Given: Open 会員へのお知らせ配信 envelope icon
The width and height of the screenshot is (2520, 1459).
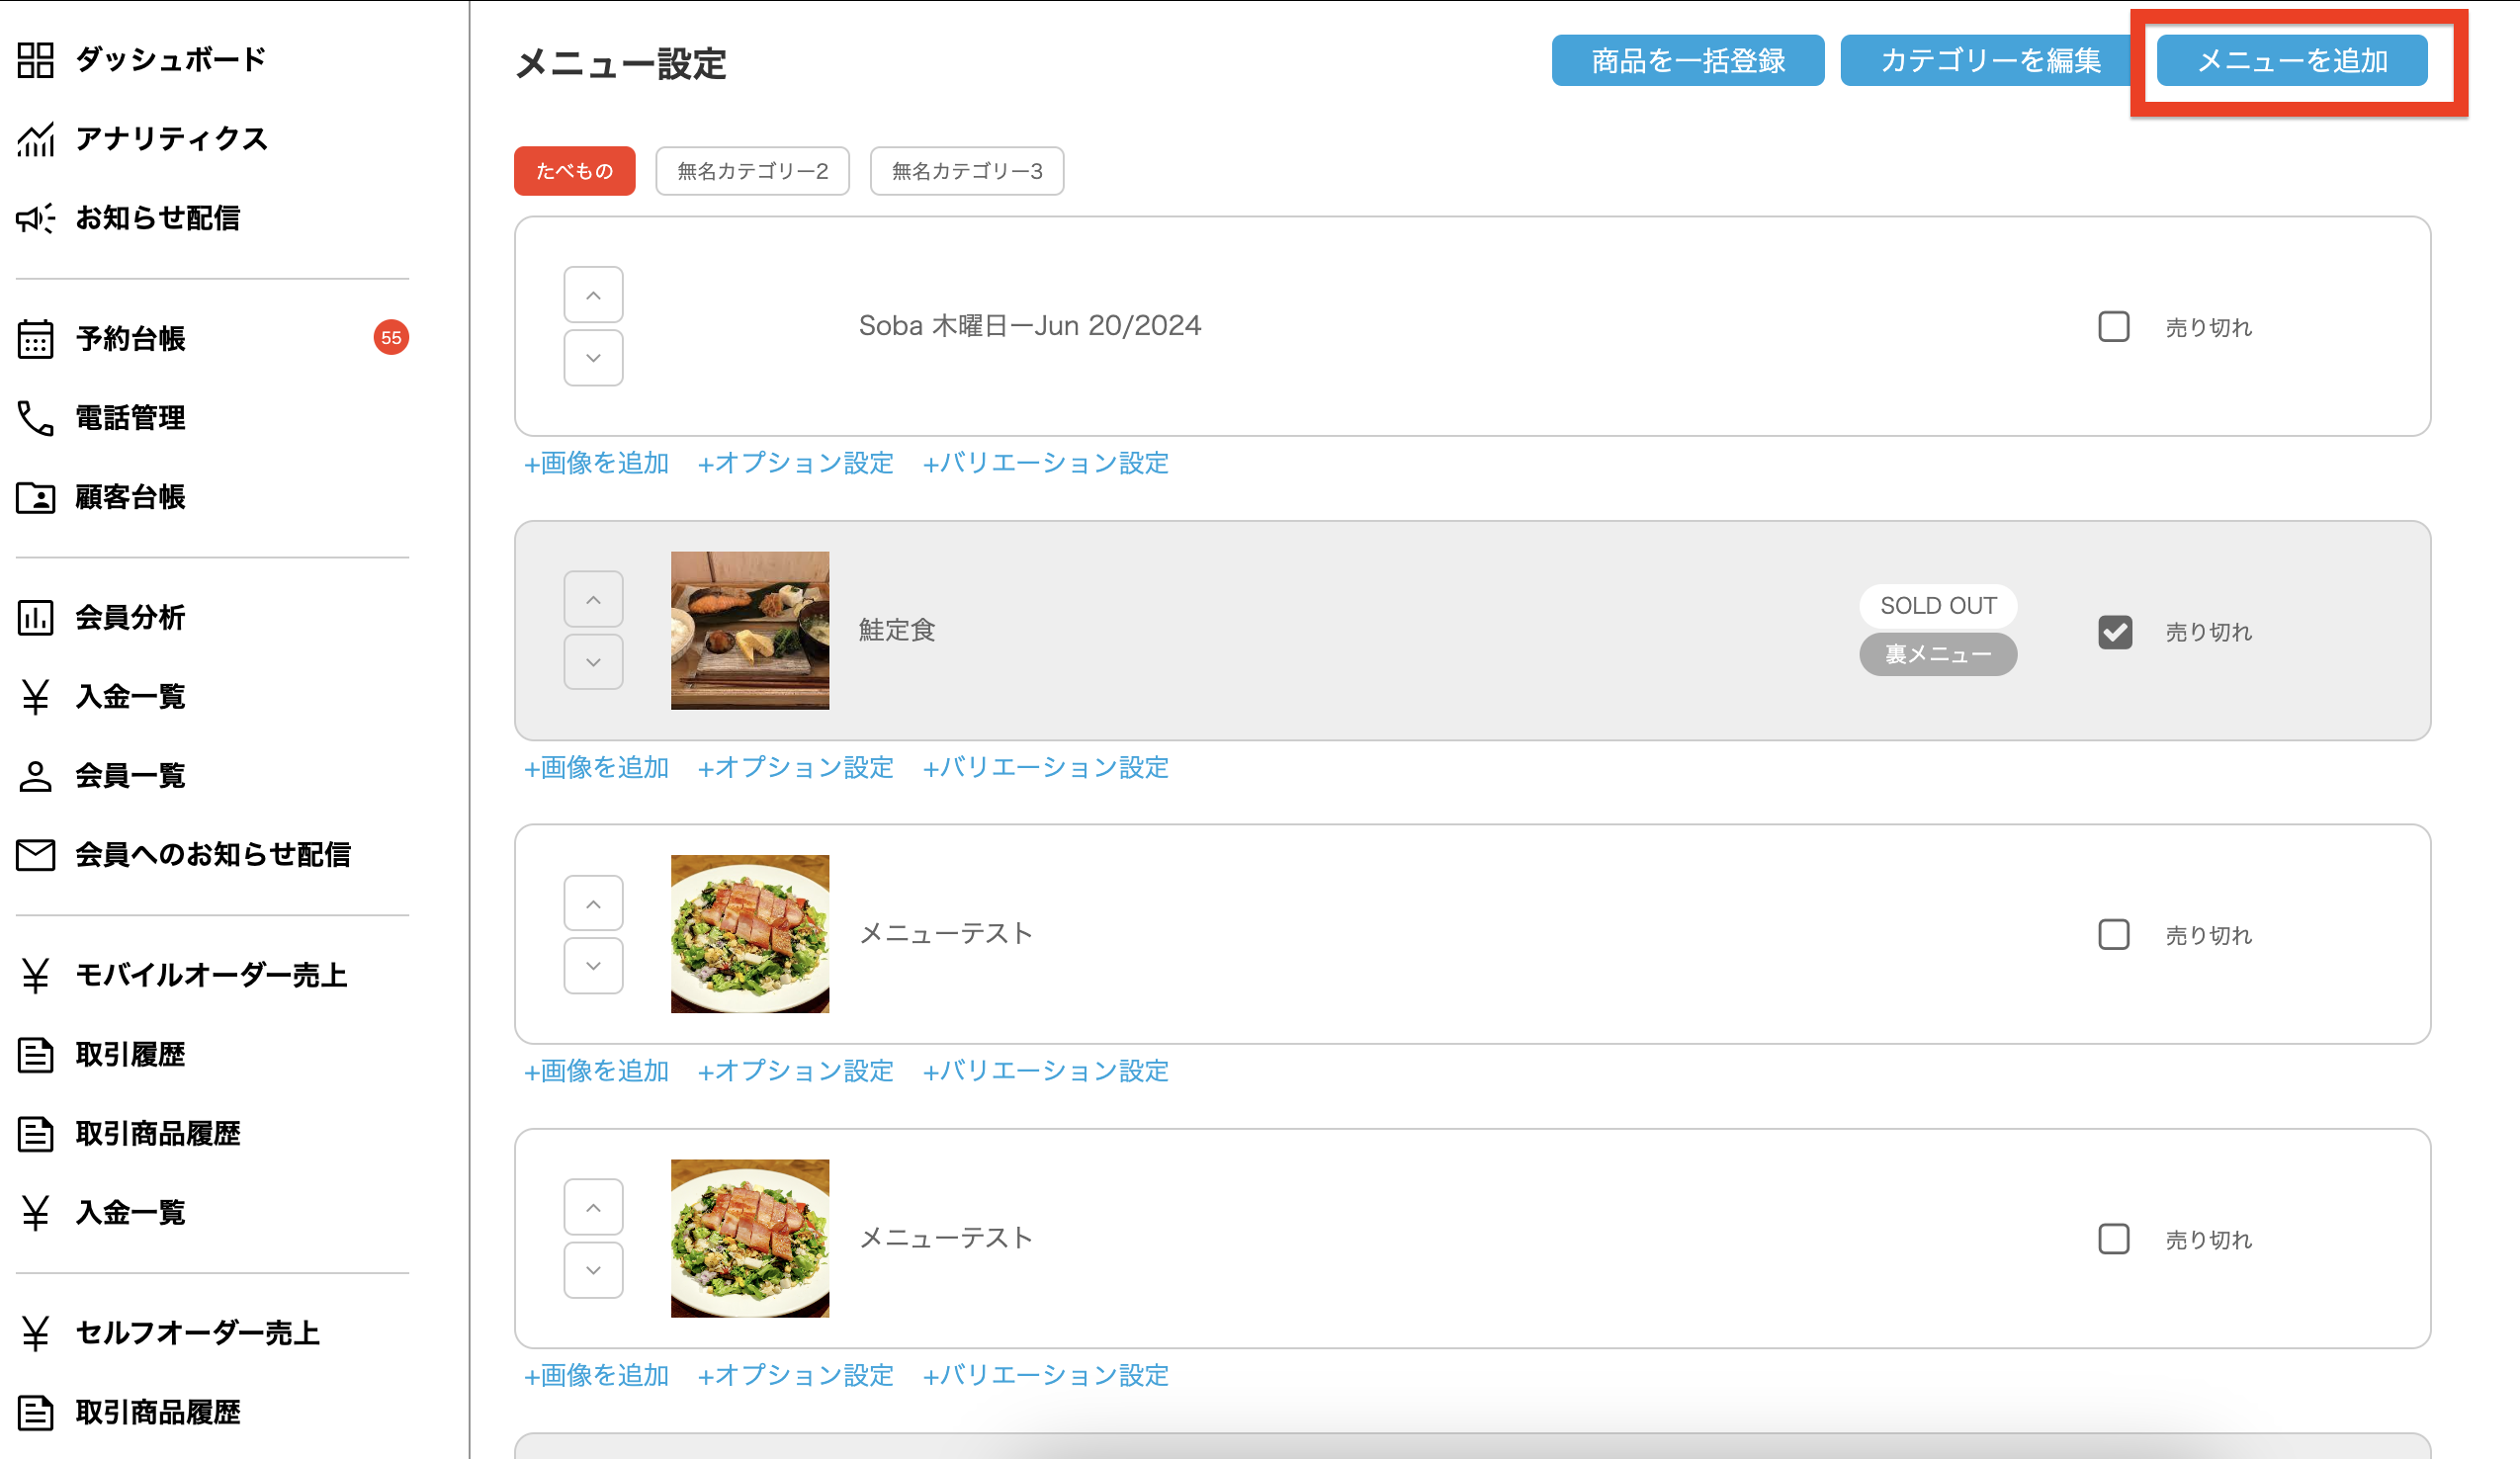Looking at the screenshot, I should pos(35,855).
